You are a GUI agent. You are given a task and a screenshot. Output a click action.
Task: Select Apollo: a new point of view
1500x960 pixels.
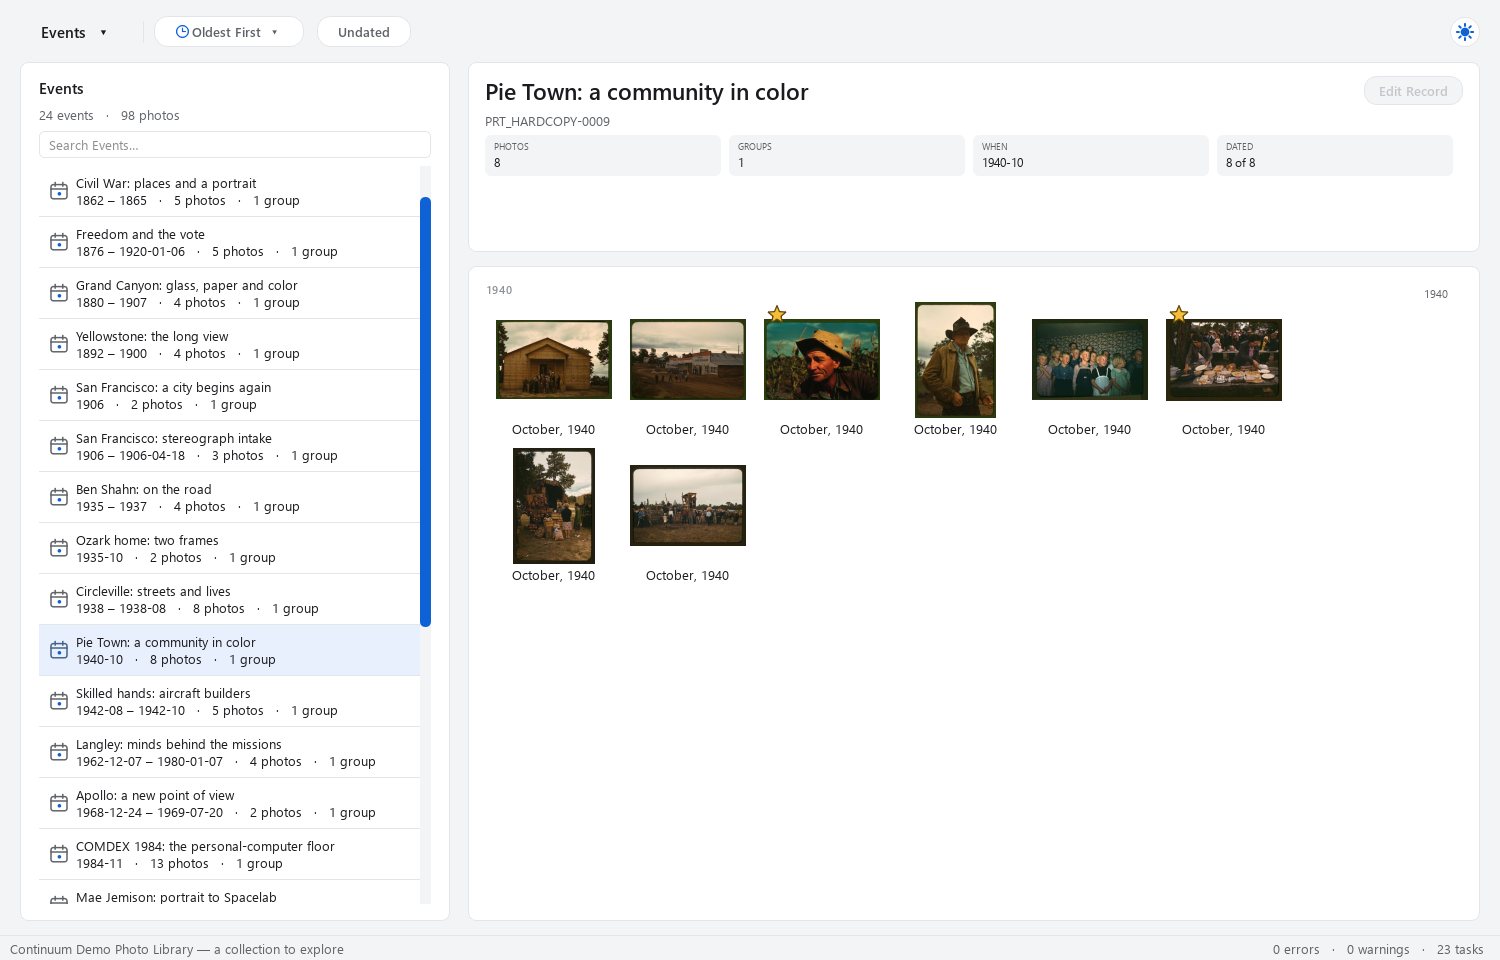(x=229, y=804)
